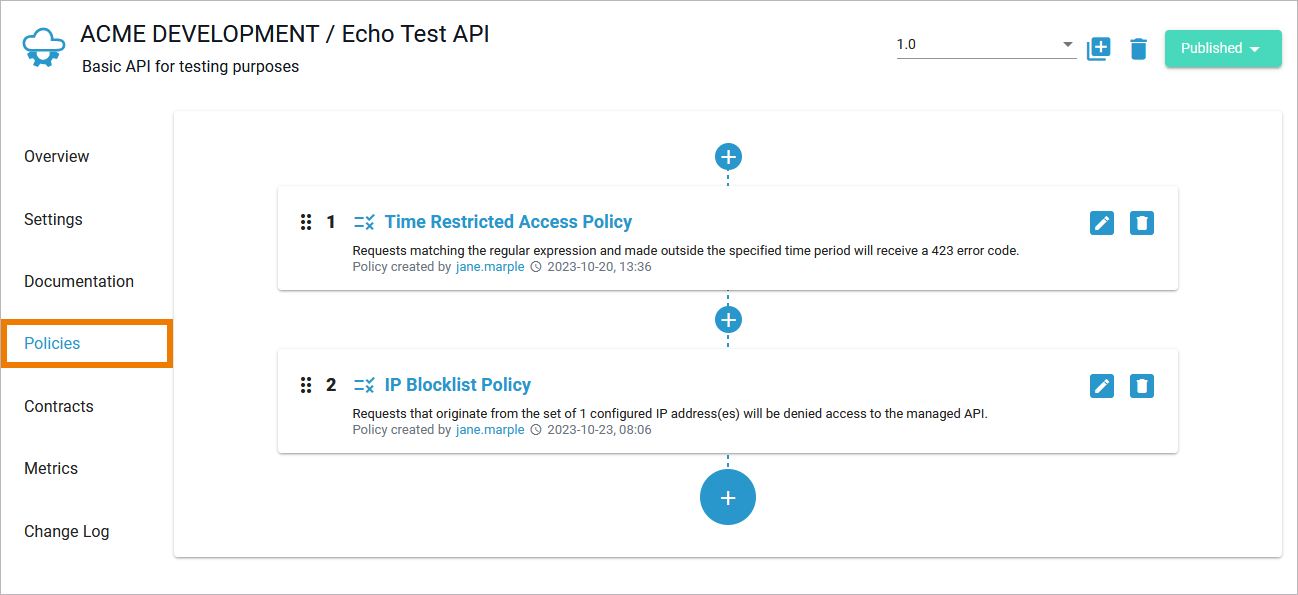The width and height of the screenshot is (1298, 595).
Task: Insert a policy between the two policies
Action: point(728,319)
